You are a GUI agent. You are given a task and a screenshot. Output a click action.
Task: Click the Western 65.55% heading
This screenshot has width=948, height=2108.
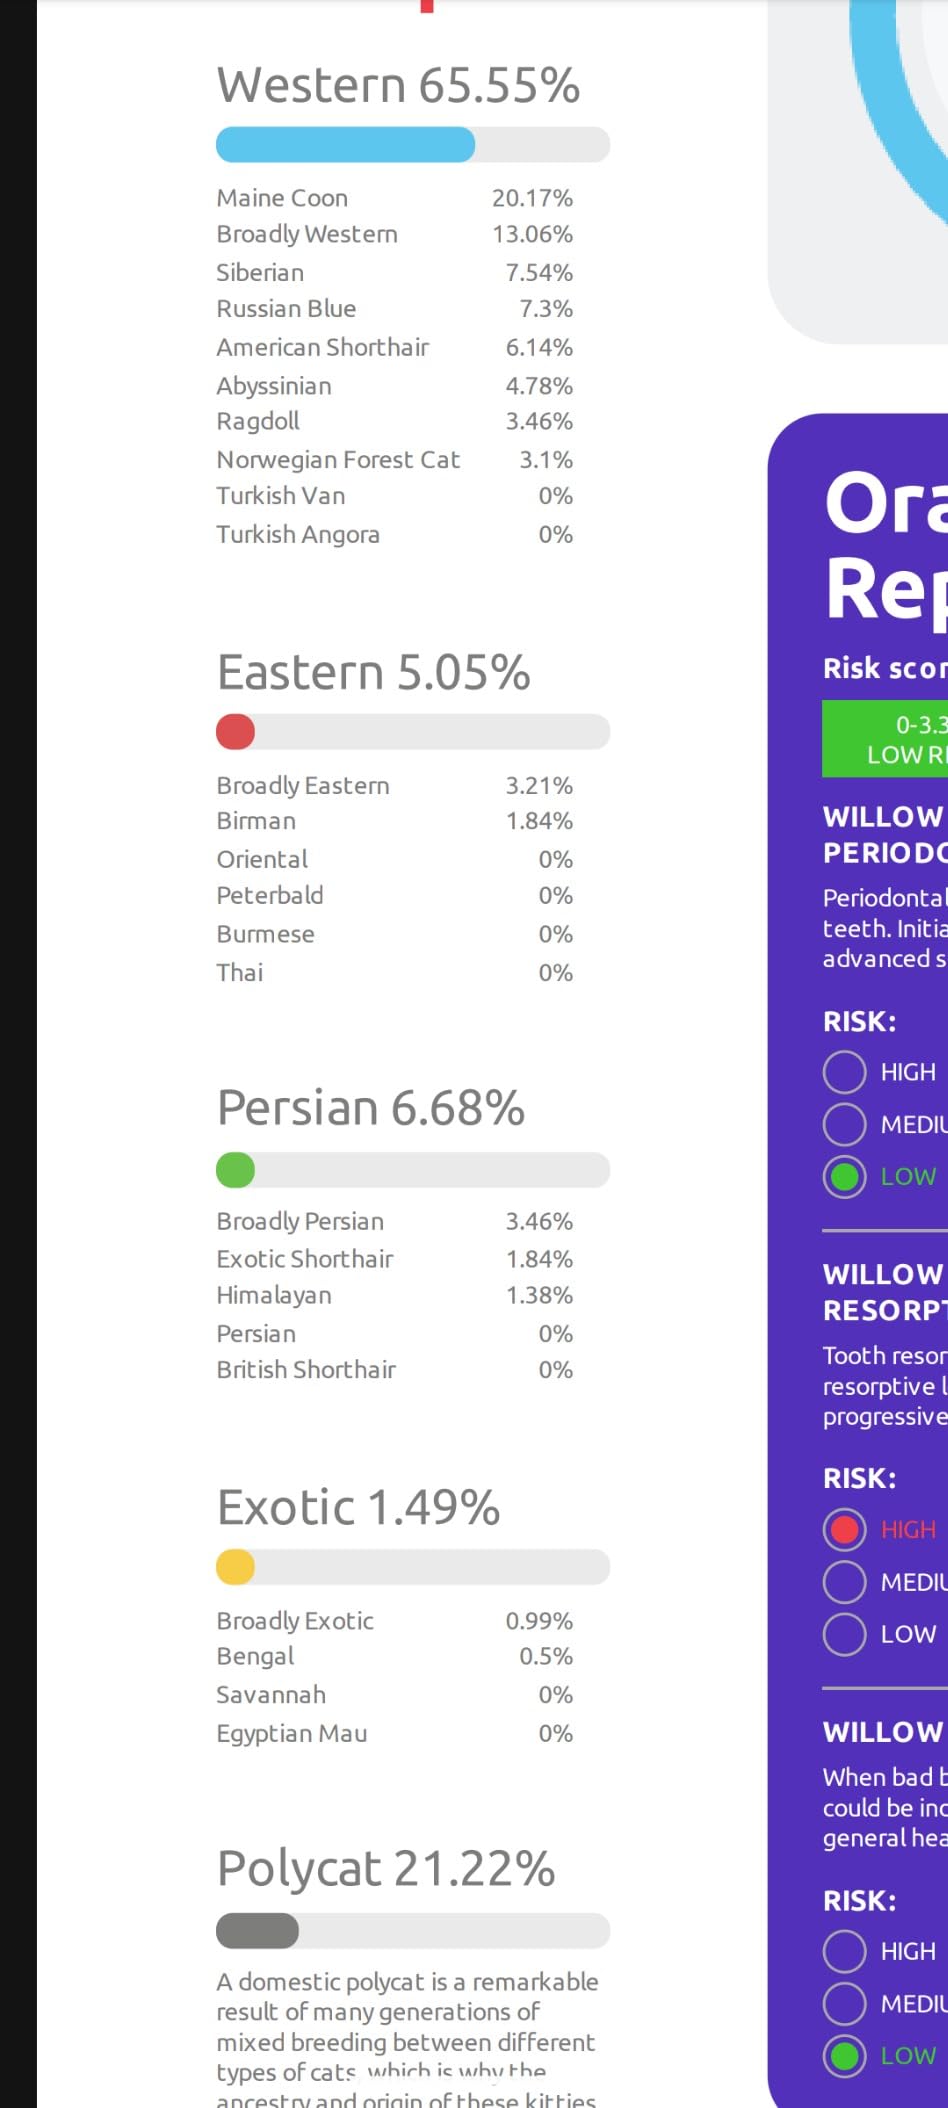pyautogui.click(x=398, y=86)
